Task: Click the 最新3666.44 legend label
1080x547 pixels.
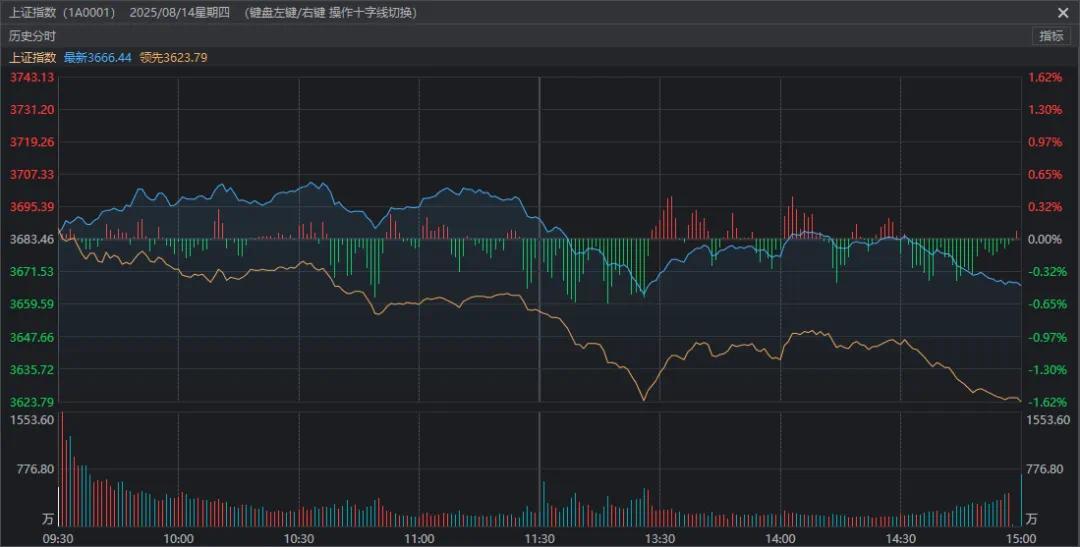Action: (98, 58)
